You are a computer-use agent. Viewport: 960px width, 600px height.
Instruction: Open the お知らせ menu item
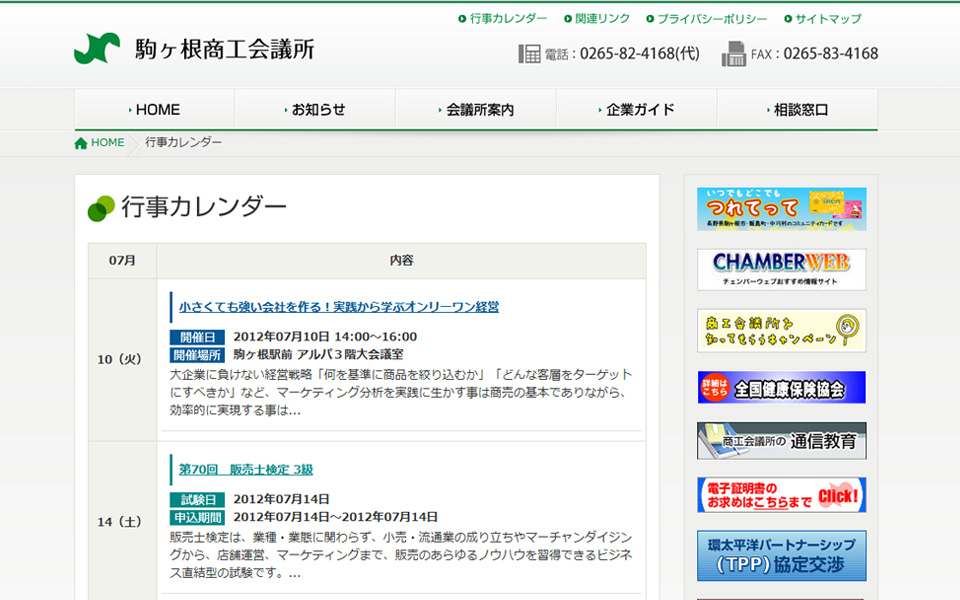click(x=316, y=110)
